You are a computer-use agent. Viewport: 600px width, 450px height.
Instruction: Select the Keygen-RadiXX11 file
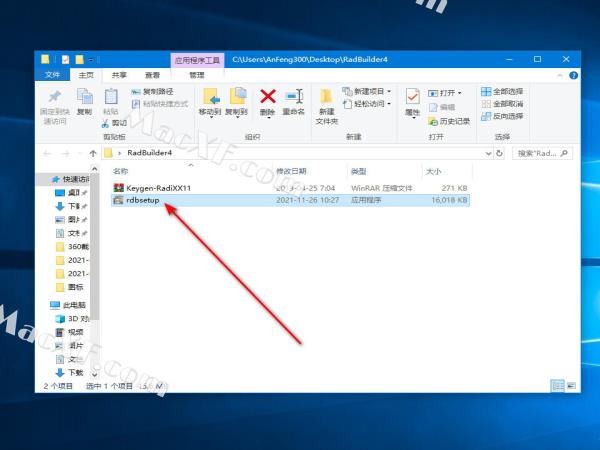[x=290, y=188]
